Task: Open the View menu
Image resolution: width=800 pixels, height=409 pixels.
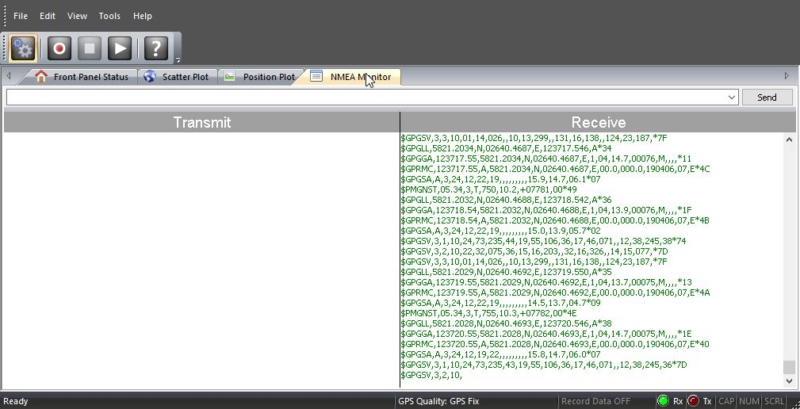Action: pos(77,16)
